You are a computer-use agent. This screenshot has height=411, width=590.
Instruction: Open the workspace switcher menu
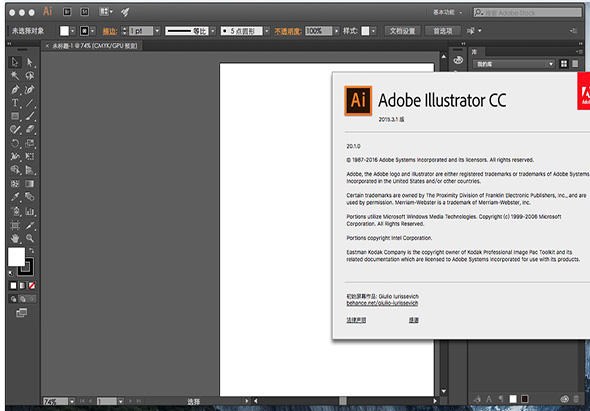[447, 12]
